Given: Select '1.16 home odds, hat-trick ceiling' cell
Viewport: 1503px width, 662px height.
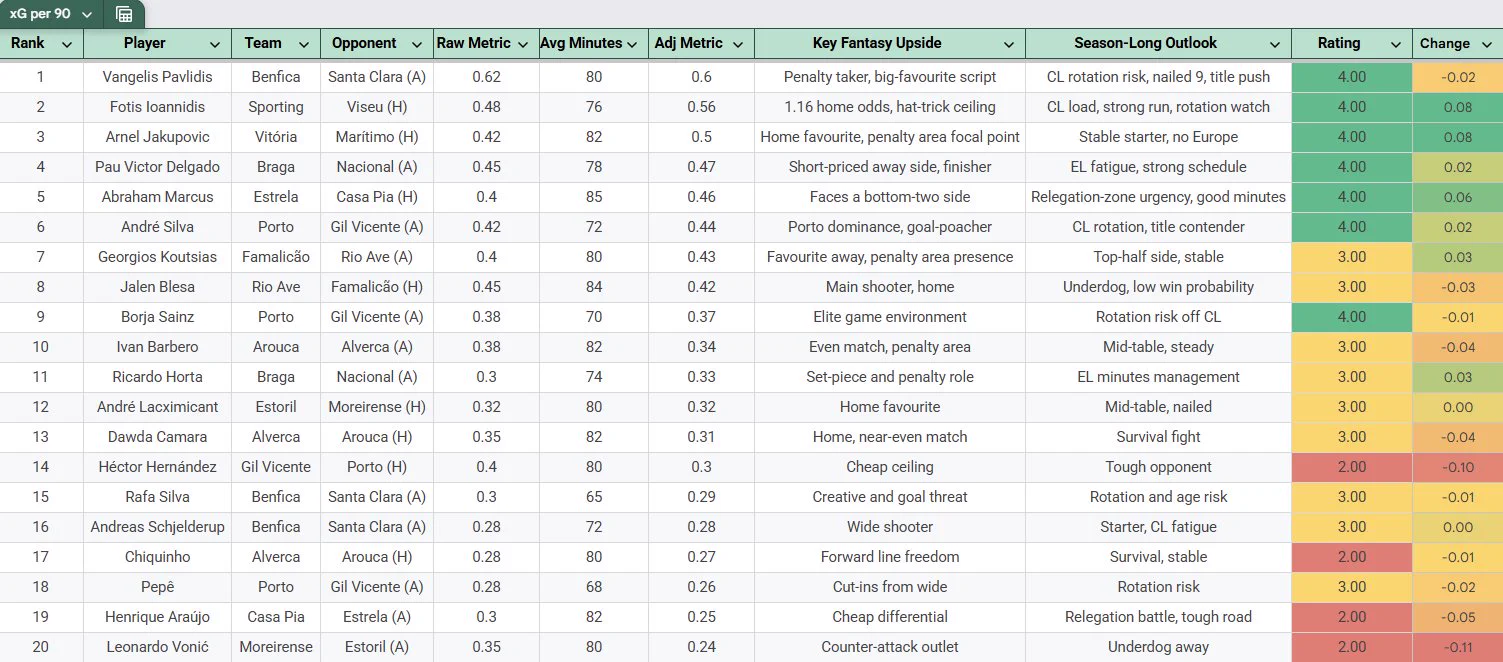Looking at the screenshot, I should pyautogui.click(x=890, y=107).
